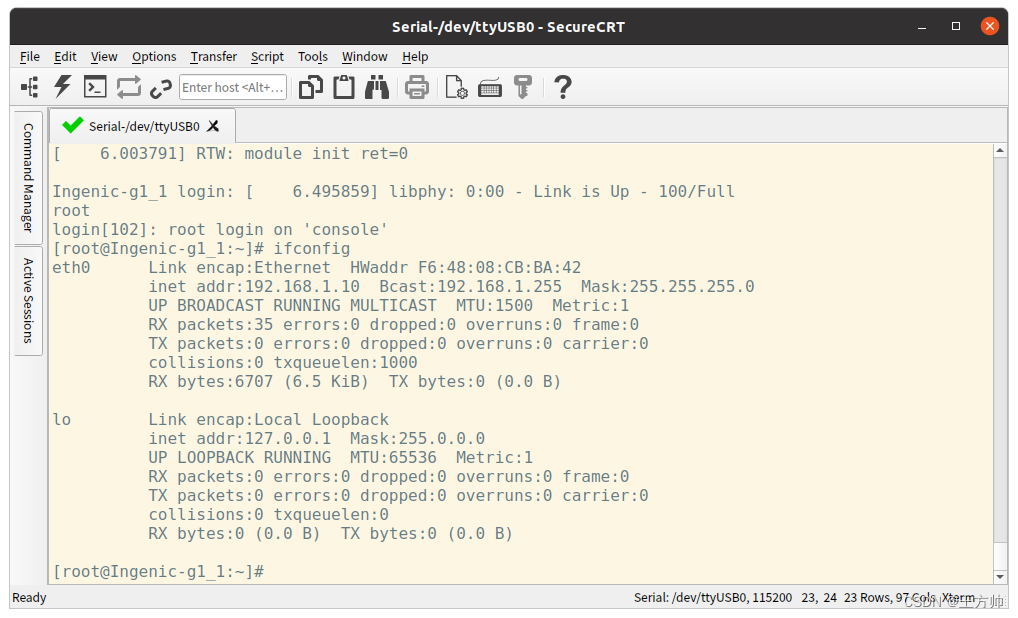Open the Script menu
1018x618 pixels.
pyautogui.click(x=267, y=56)
